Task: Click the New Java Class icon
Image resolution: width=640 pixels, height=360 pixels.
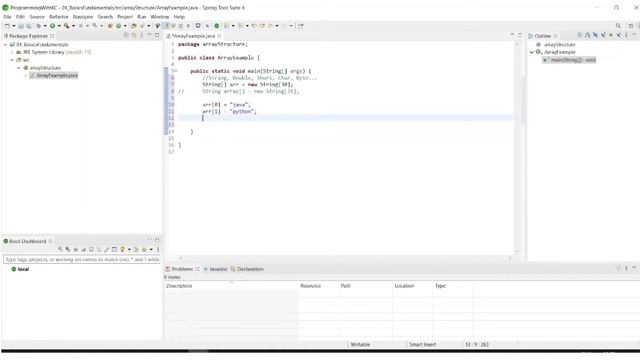Action: [x=118, y=26]
